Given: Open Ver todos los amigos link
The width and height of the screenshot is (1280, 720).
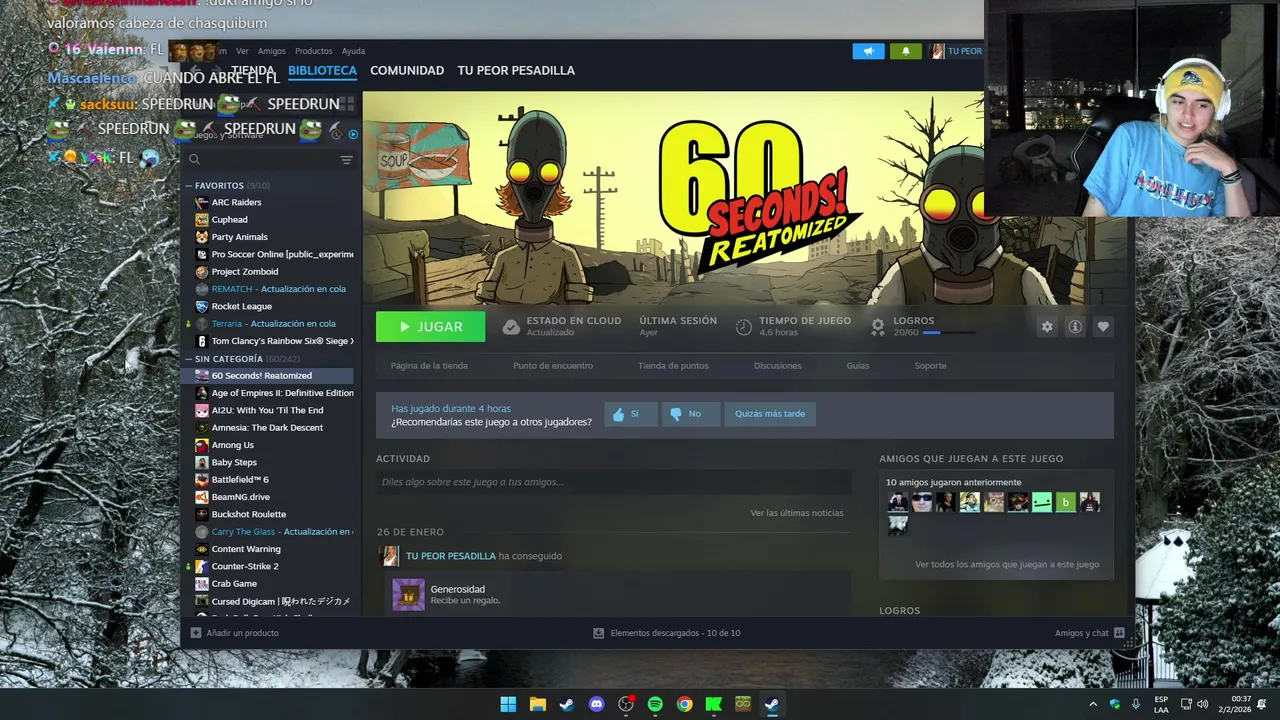Looking at the screenshot, I should tap(1007, 565).
